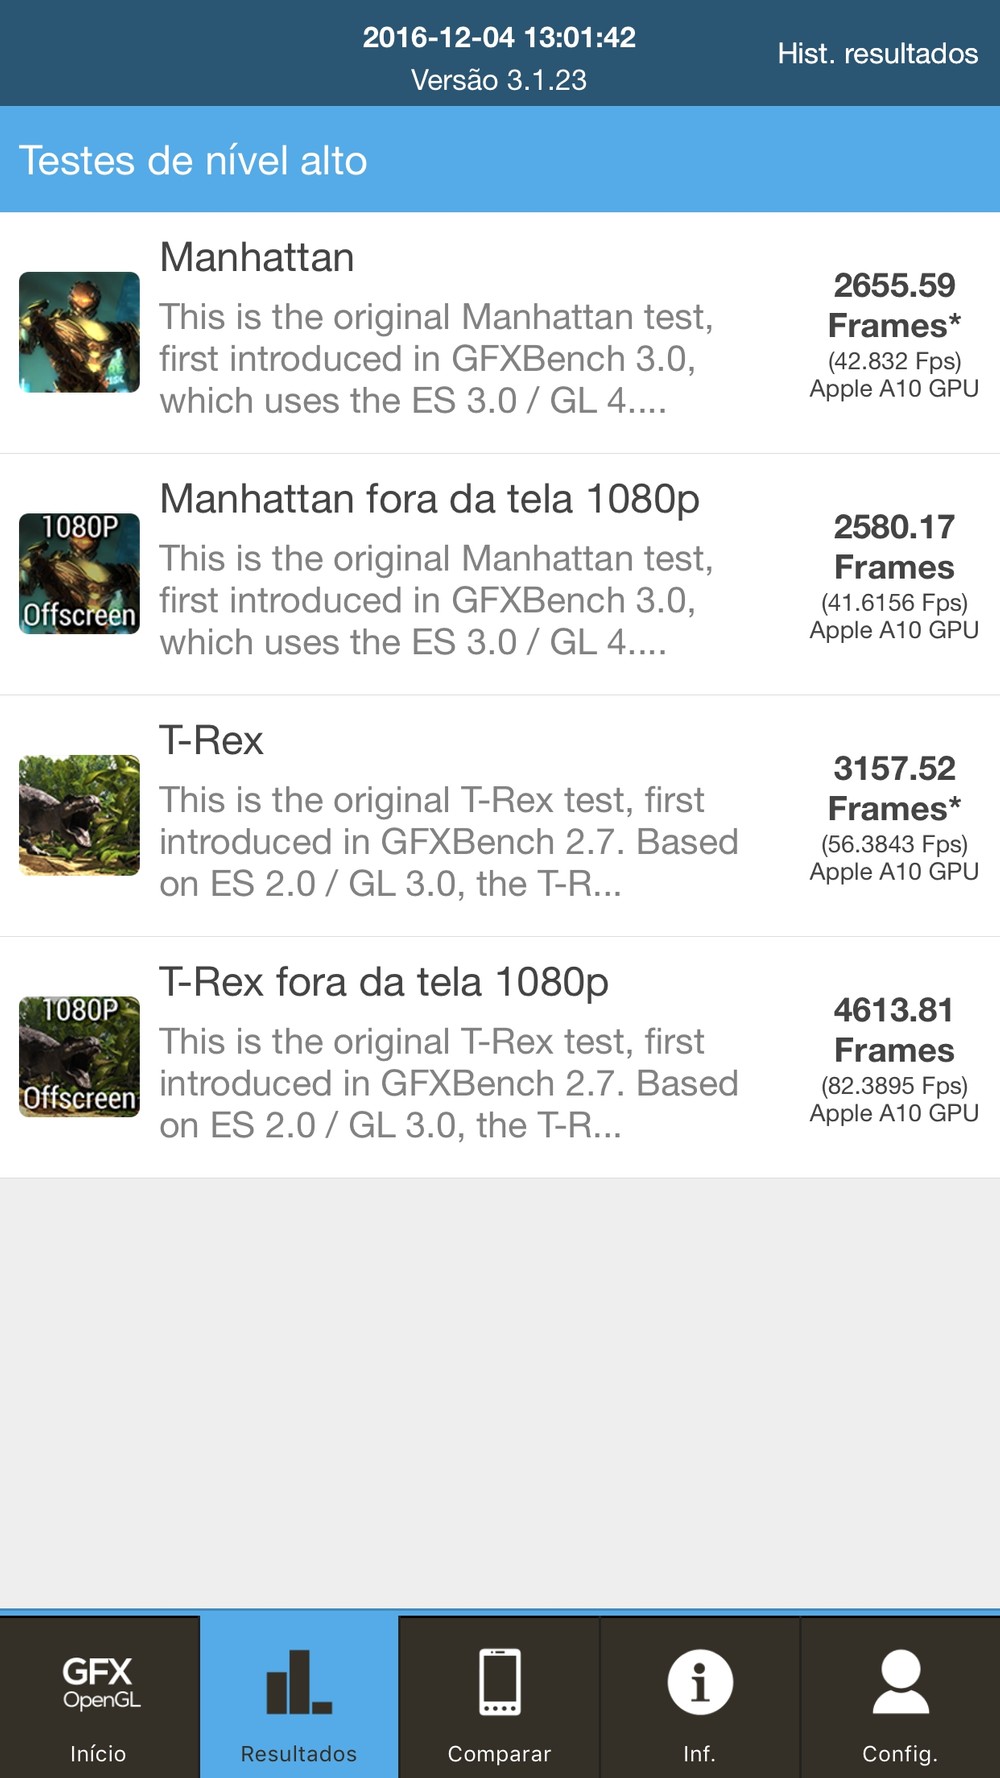Select the Manhattan test title
The width and height of the screenshot is (1000, 1778).
(x=257, y=258)
